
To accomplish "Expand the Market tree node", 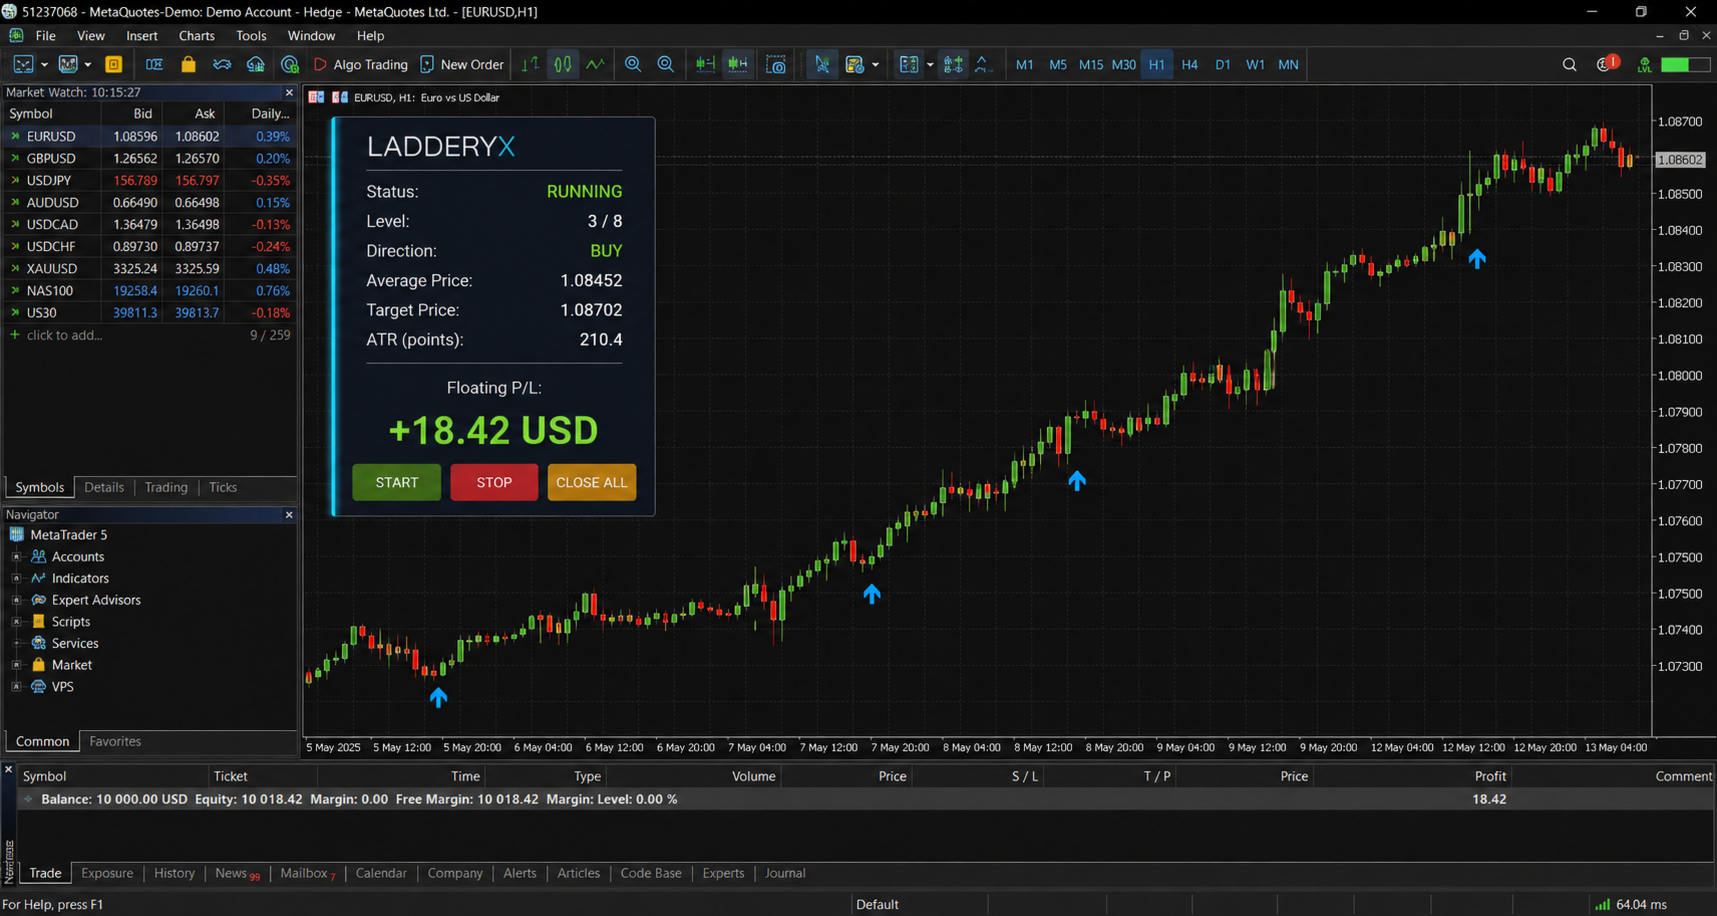I will 16,665.
